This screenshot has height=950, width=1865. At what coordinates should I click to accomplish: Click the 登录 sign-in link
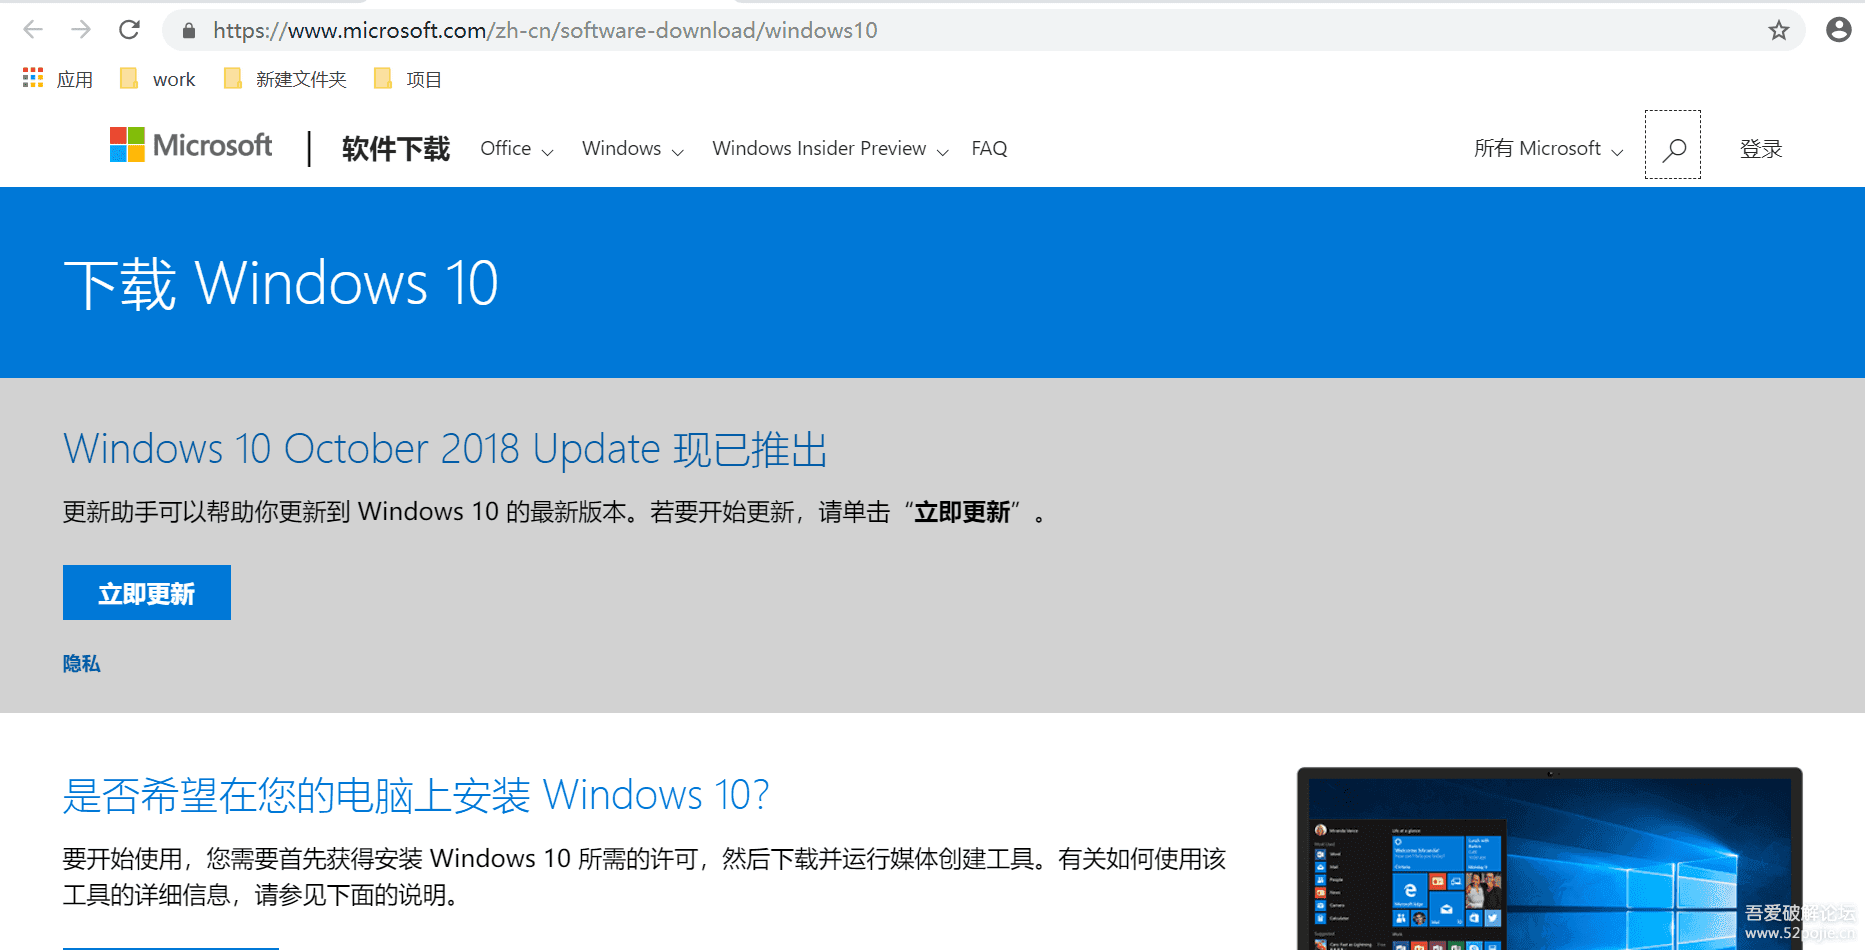(x=1761, y=149)
